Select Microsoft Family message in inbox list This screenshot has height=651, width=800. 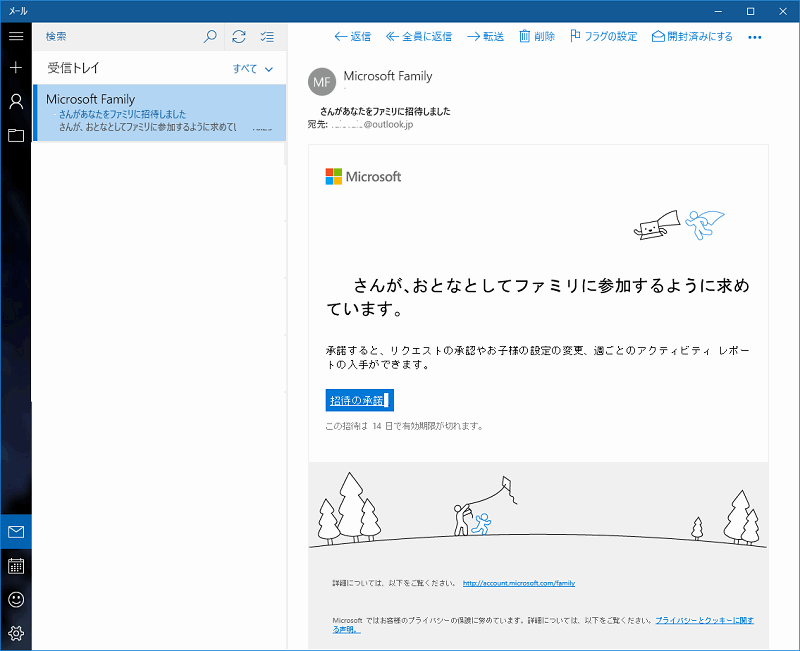coord(159,112)
